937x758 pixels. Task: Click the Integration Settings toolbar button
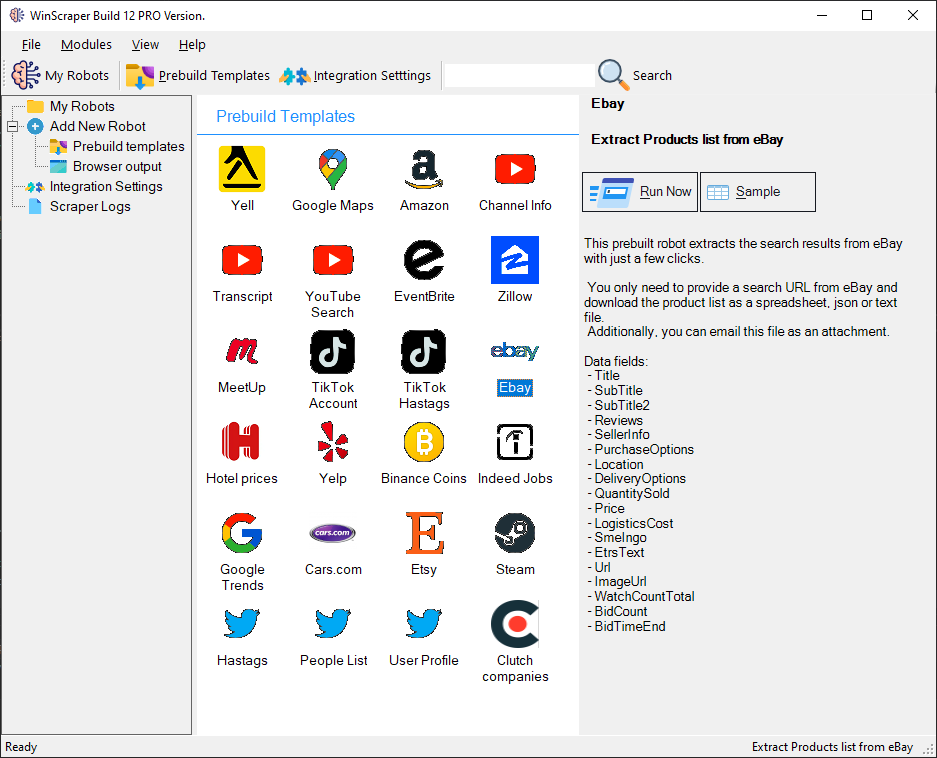pyautogui.click(x=356, y=76)
